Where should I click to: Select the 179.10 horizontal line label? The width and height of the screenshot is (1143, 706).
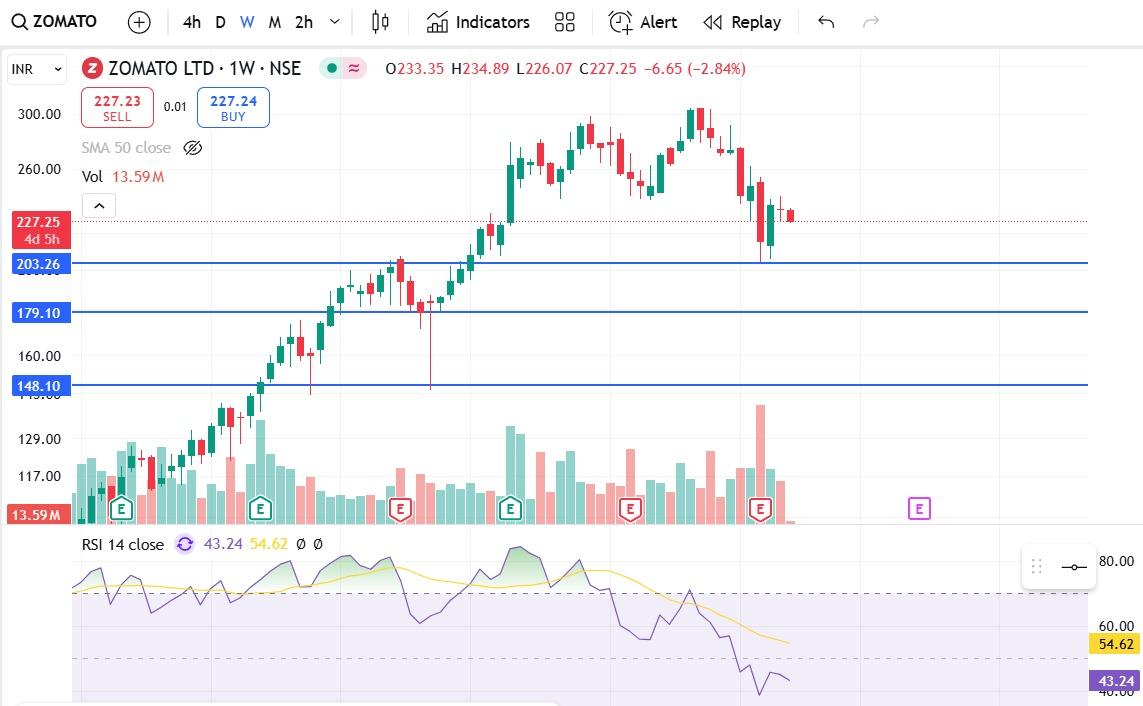click(x=42, y=313)
